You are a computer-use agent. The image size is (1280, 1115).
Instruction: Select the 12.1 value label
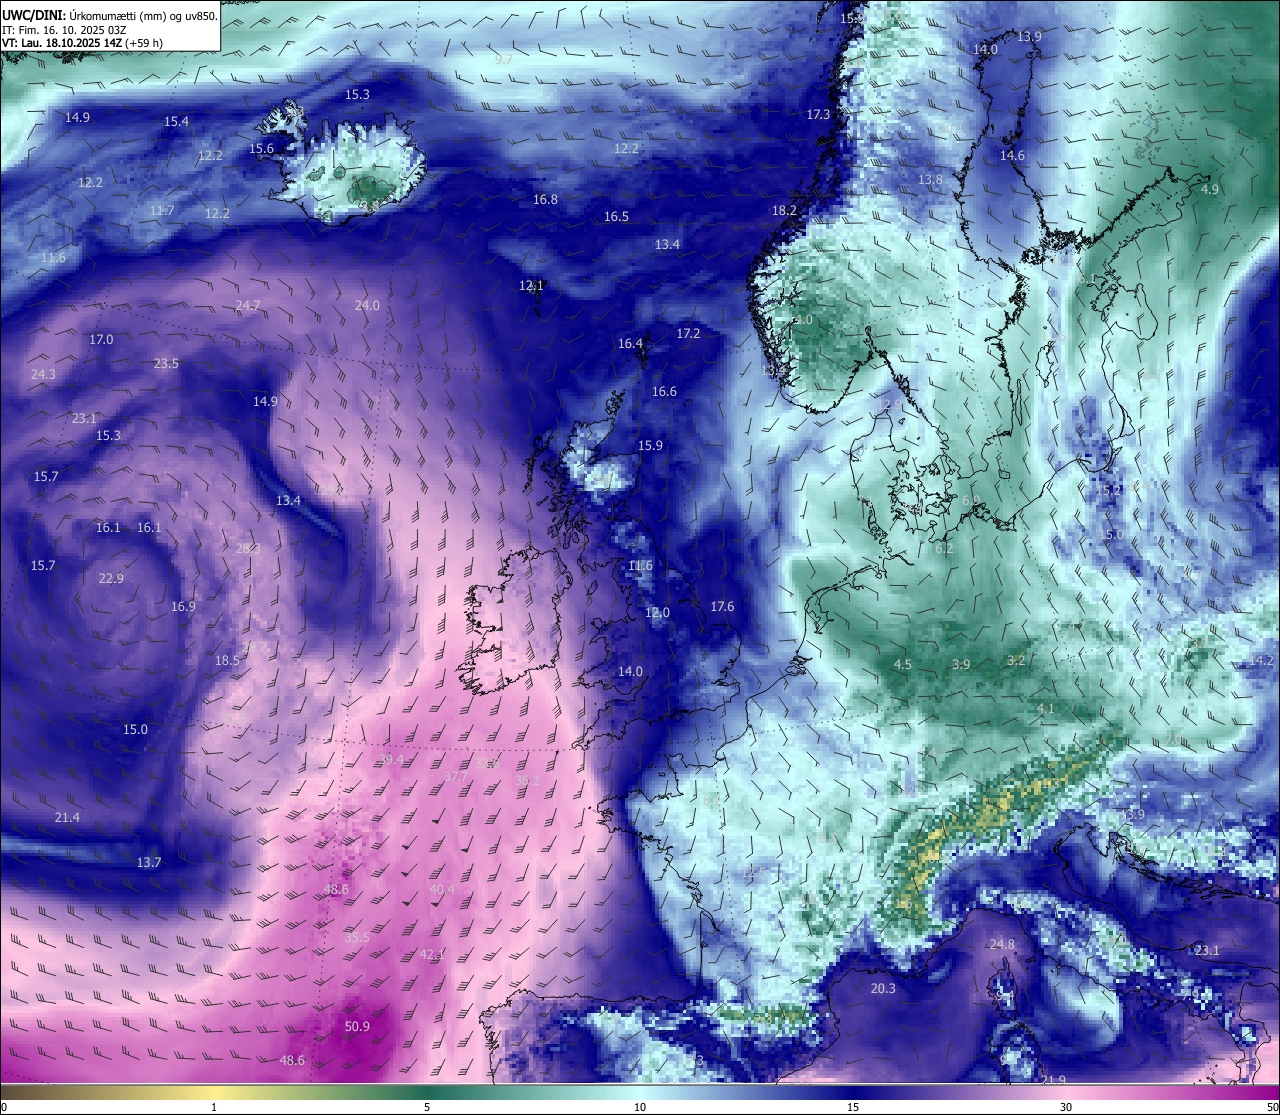[531, 285]
